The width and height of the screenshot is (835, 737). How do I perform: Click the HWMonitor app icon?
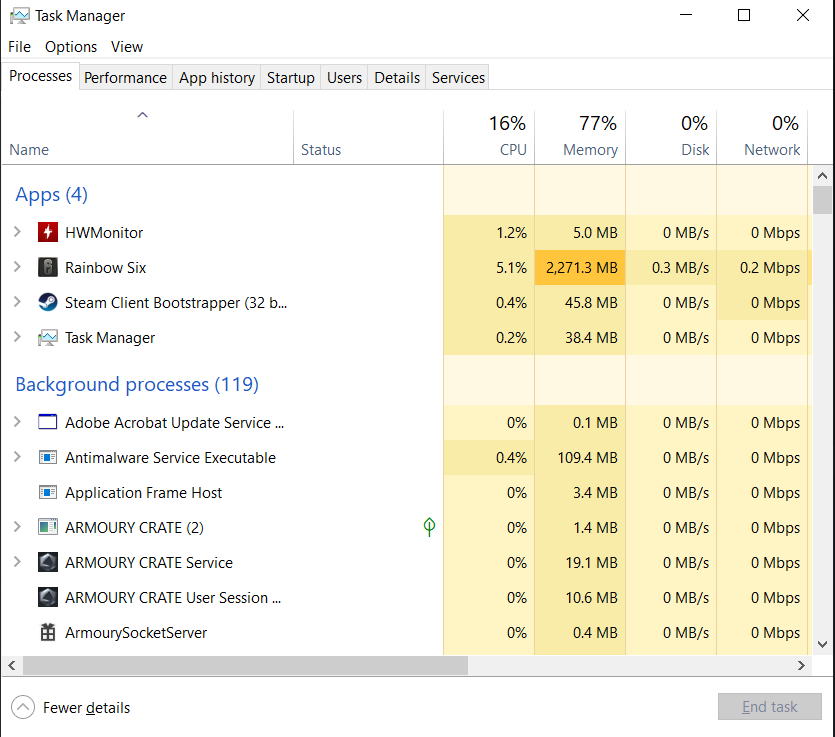48,232
